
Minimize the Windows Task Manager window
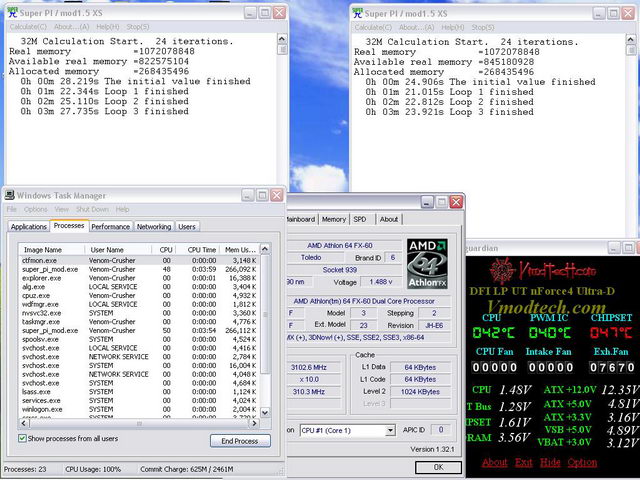[x=247, y=195]
